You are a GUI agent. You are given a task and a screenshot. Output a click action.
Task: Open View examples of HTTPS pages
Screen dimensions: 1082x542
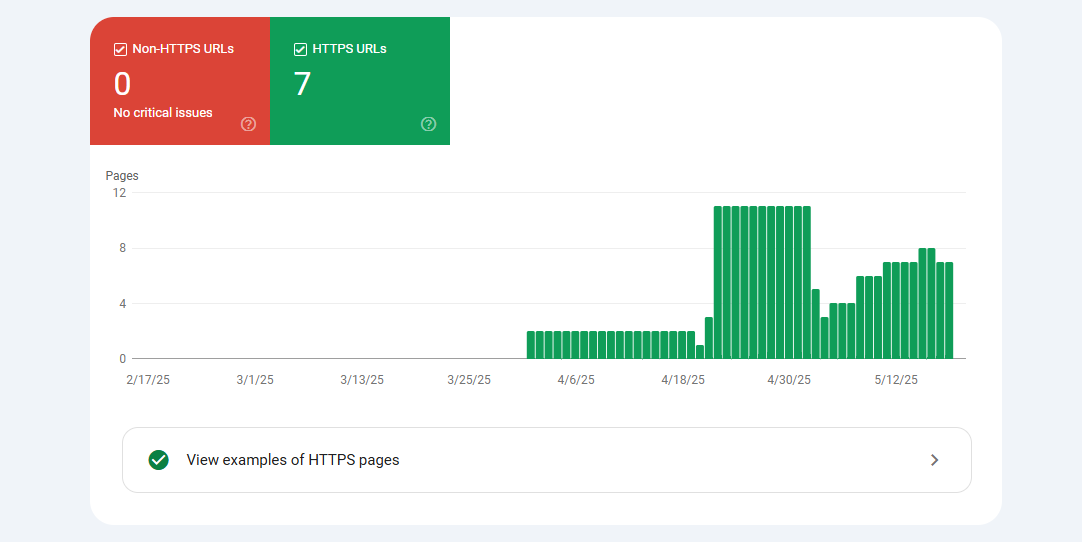[547, 460]
